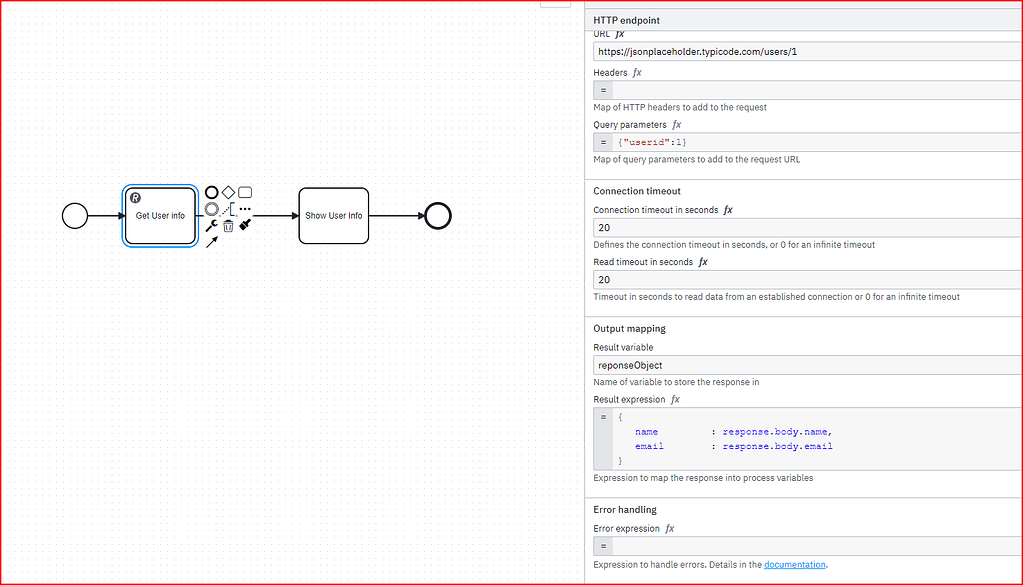Toggle FEEL icon for Error expression
Screen dimensions: 1023x585
coord(670,529)
